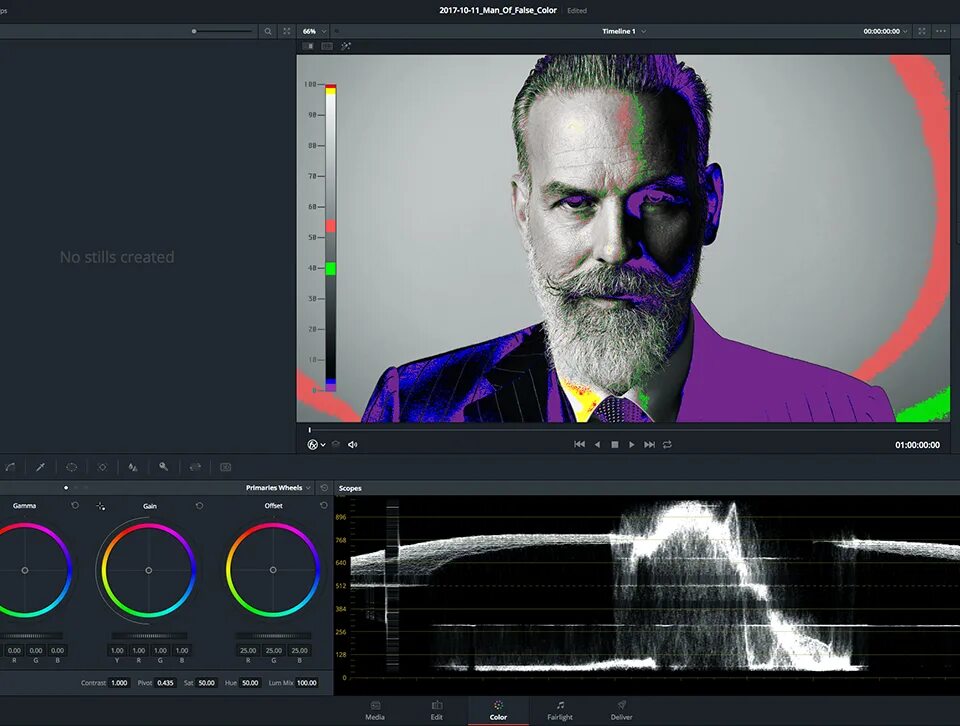
Task: Select the Qualifier eyedropper tool
Action: coord(40,467)
